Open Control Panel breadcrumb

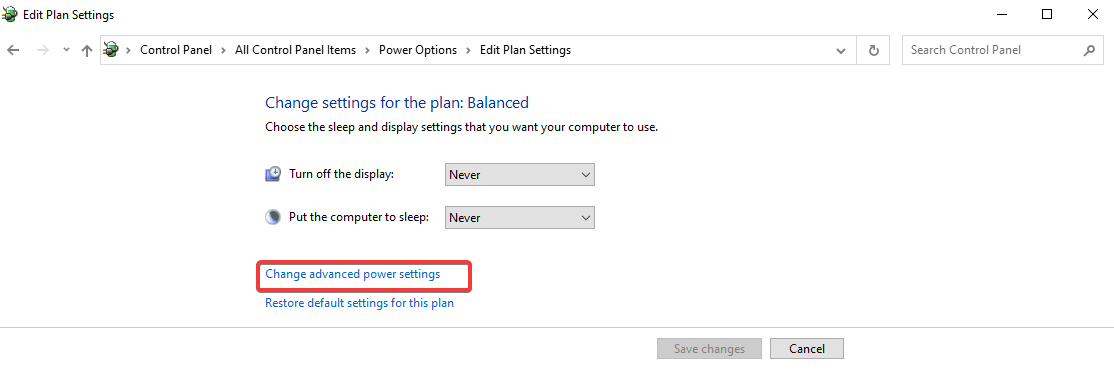176,50
